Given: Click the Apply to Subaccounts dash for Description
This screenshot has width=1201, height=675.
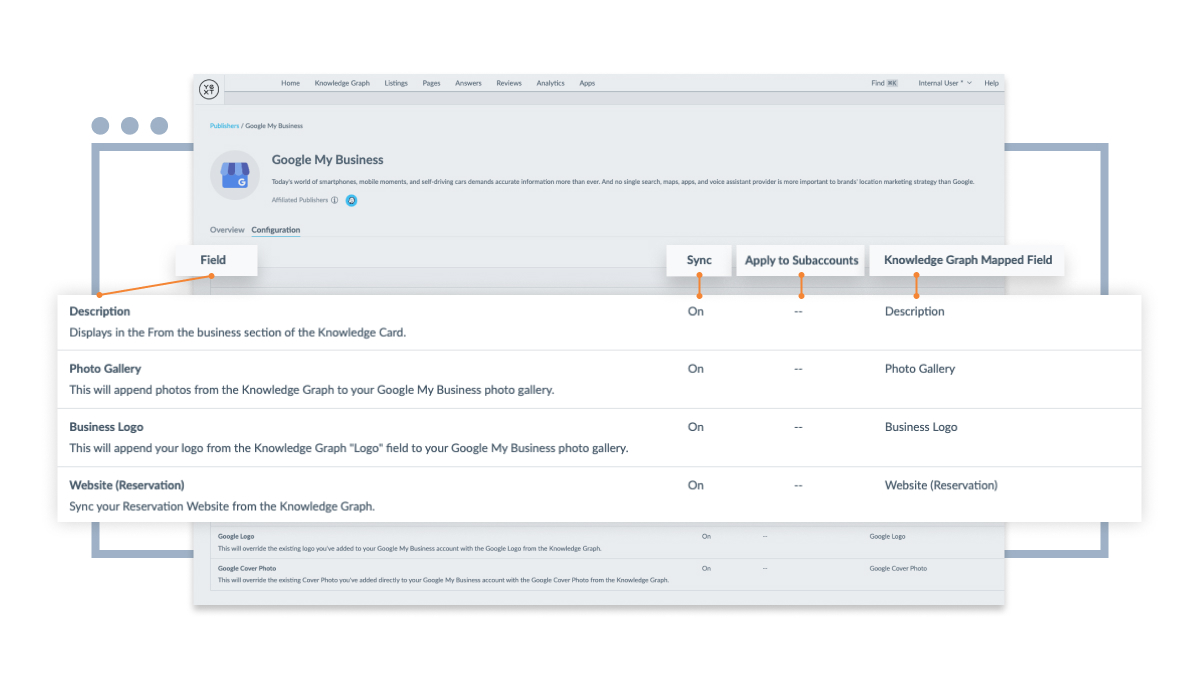Looking at the screenshot, I should point(798,311).
